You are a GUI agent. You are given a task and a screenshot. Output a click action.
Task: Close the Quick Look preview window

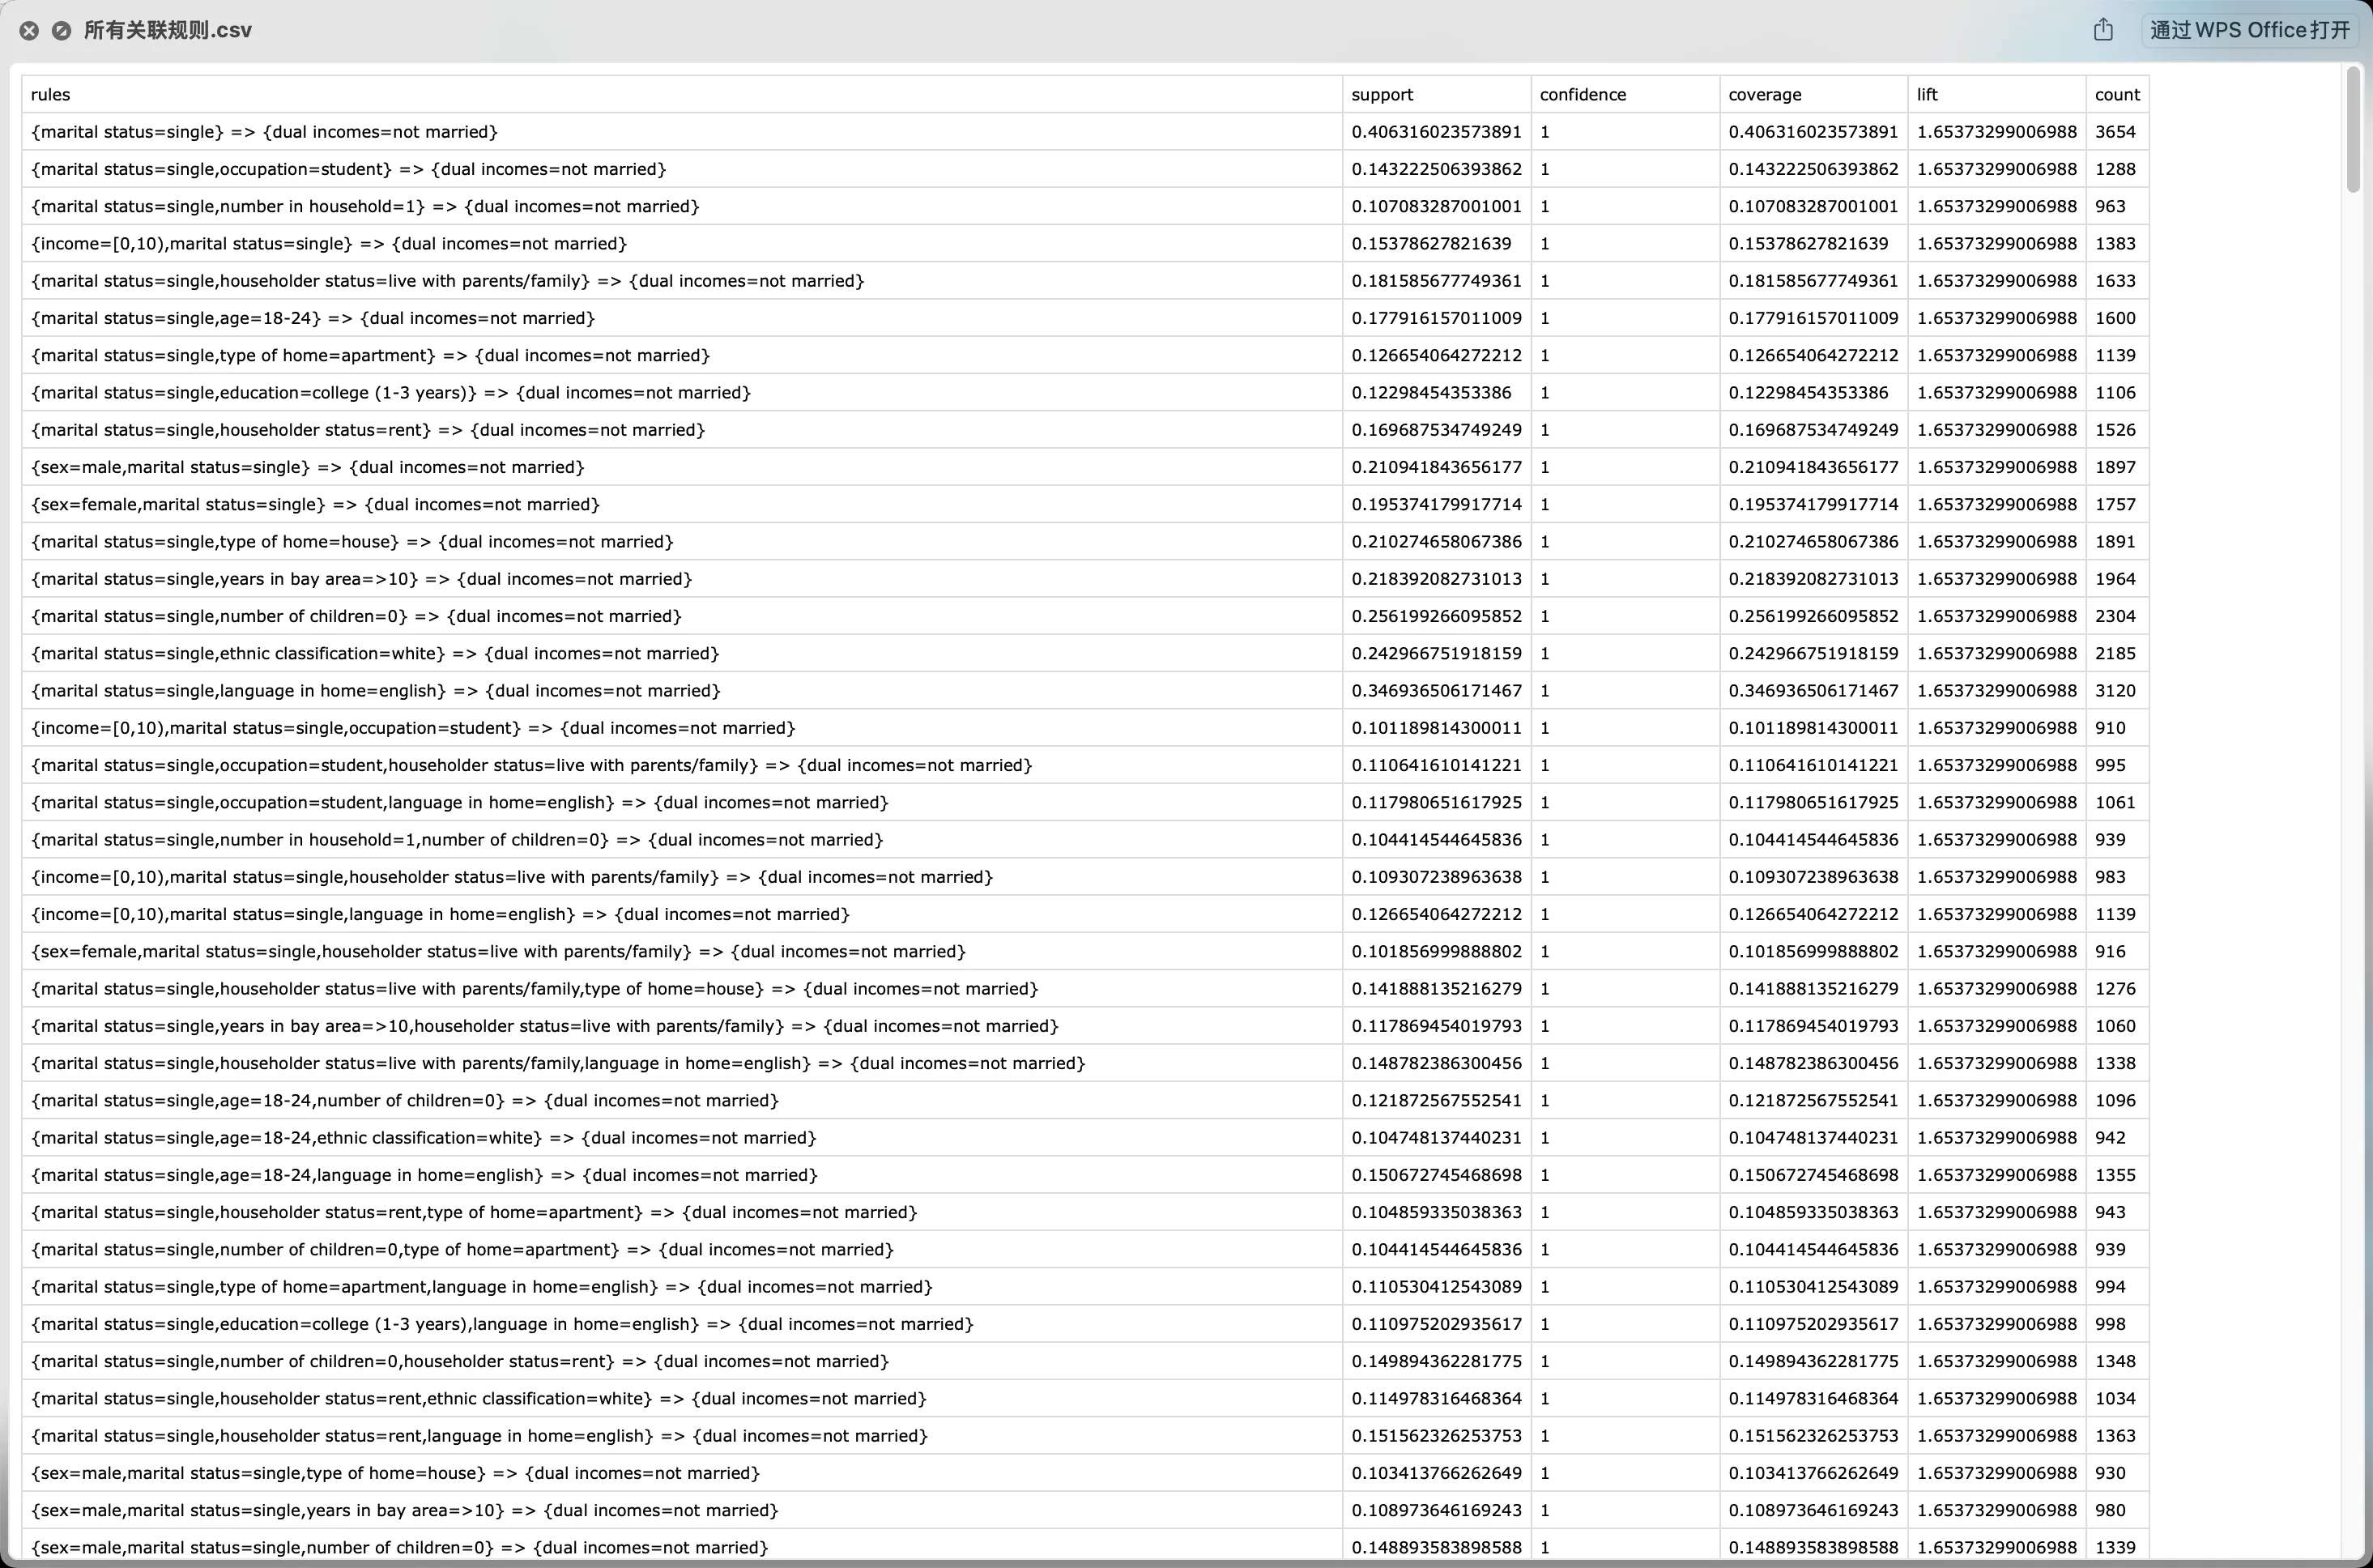point(29,31)
